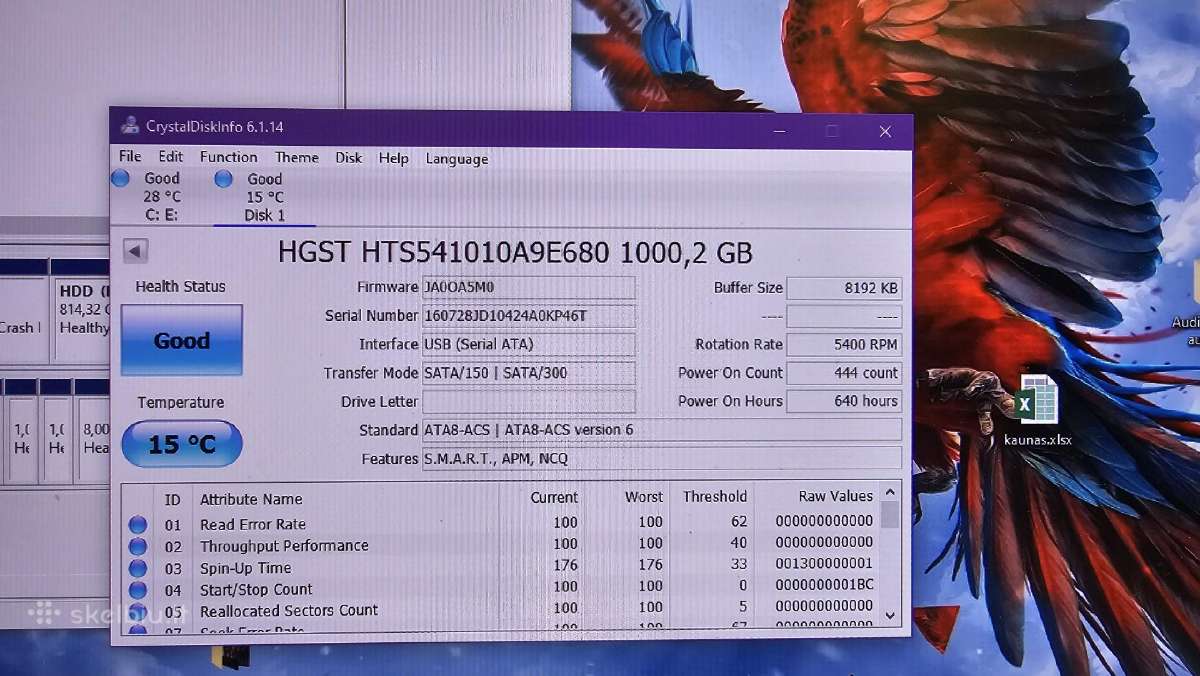Select the Reallocated Sectors Count attribute row

[501, 610]
